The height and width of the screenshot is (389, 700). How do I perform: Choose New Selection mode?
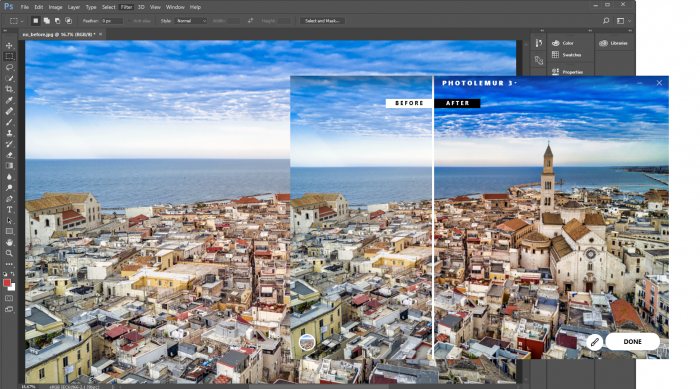[x=35, y=21]
